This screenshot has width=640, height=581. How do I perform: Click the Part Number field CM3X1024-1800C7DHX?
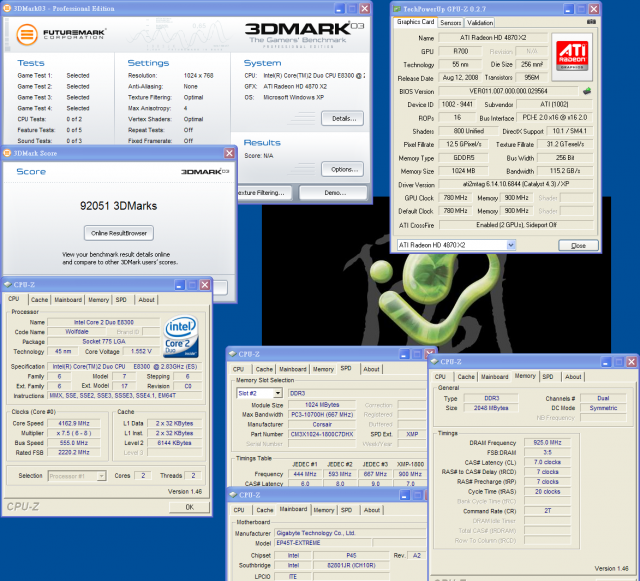(x=322, y=434)
